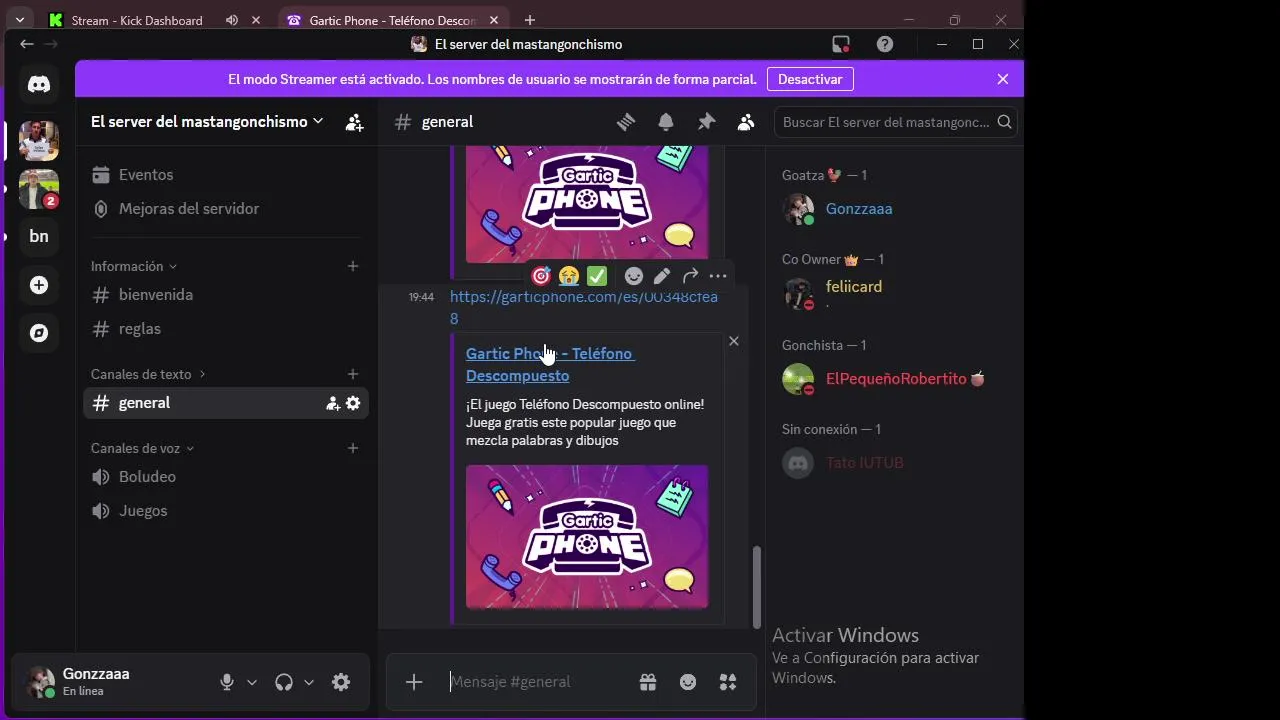Open Gartic Phone - Teléfono Descompuesto title link
The height and width of the screenshot is (720, 1280).
point(550,364)
